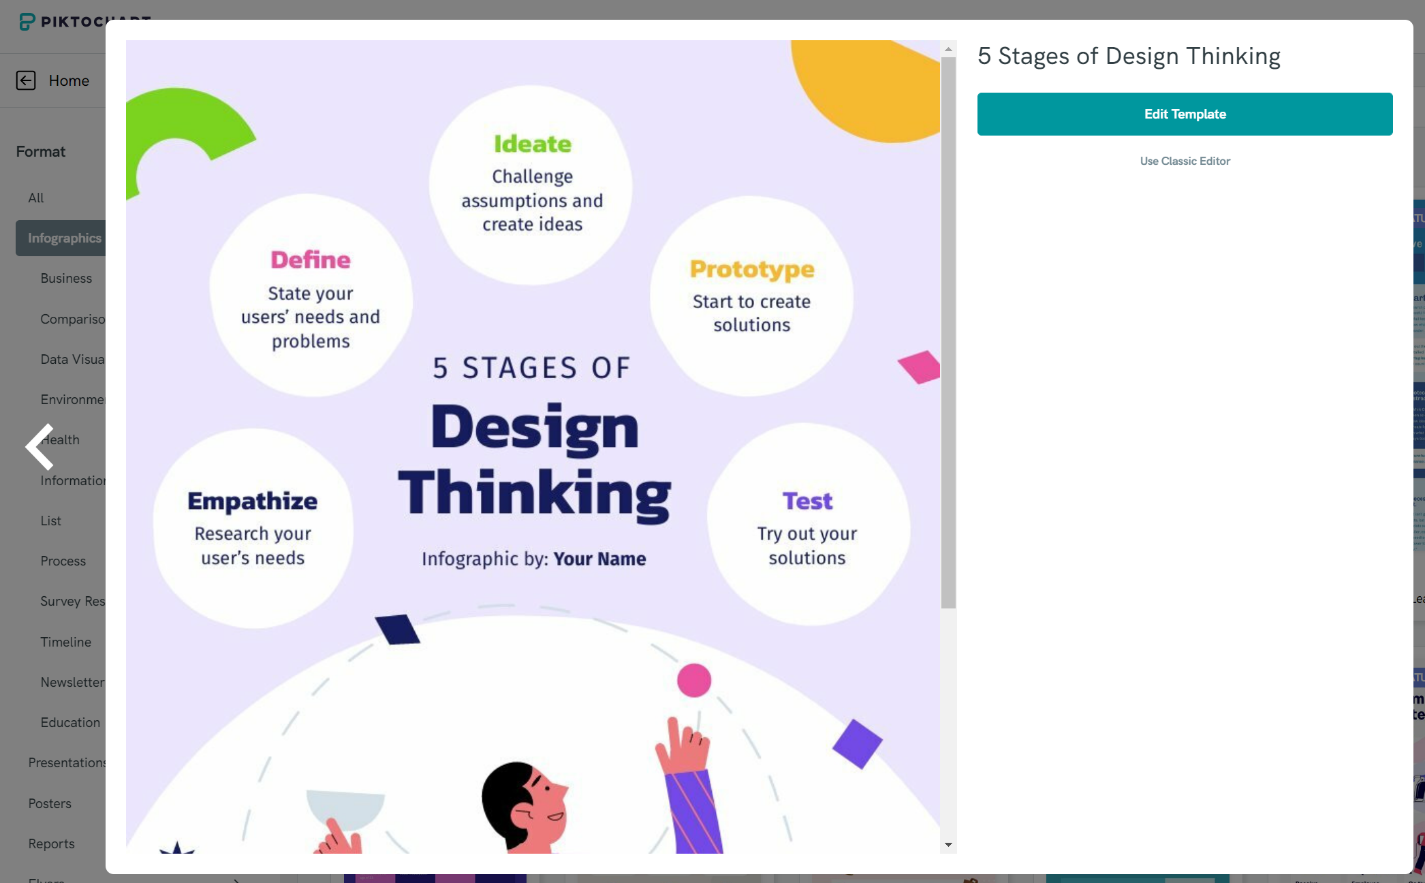The height and width of the screenshot is (883, 1425).
Task: Go to previous template with left chevron
Action: click(x=40, y=447)
